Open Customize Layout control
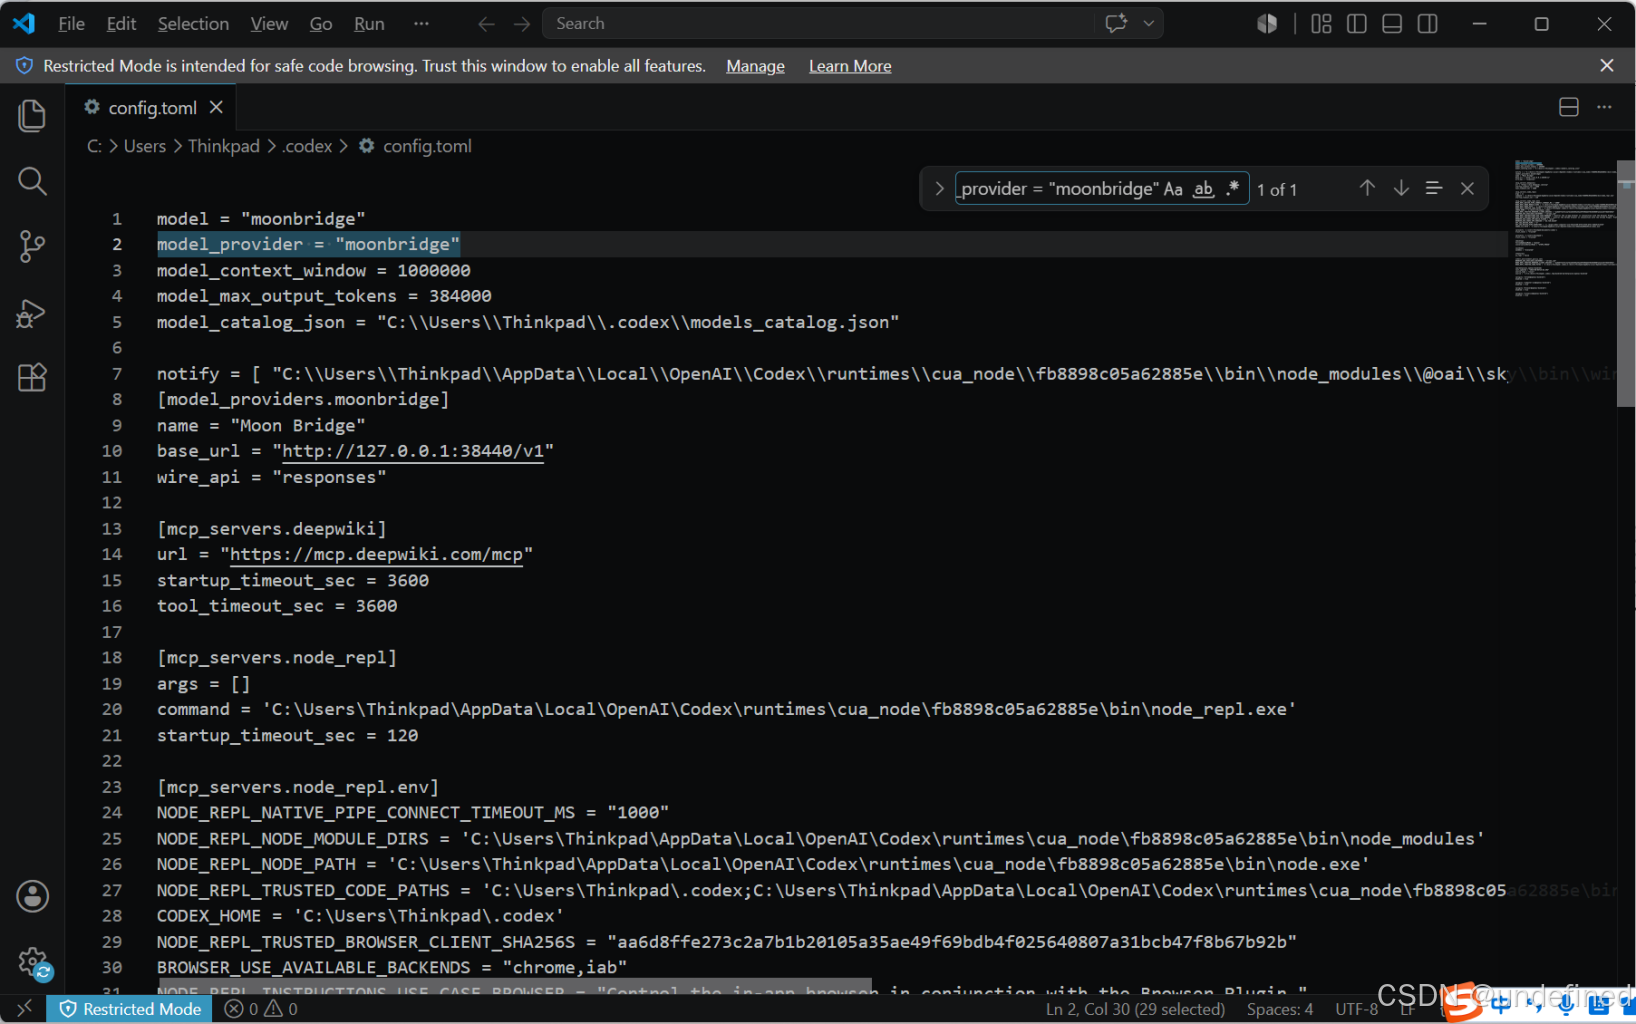This screenshot has height=1024, width=1636. pos(1321,24)
